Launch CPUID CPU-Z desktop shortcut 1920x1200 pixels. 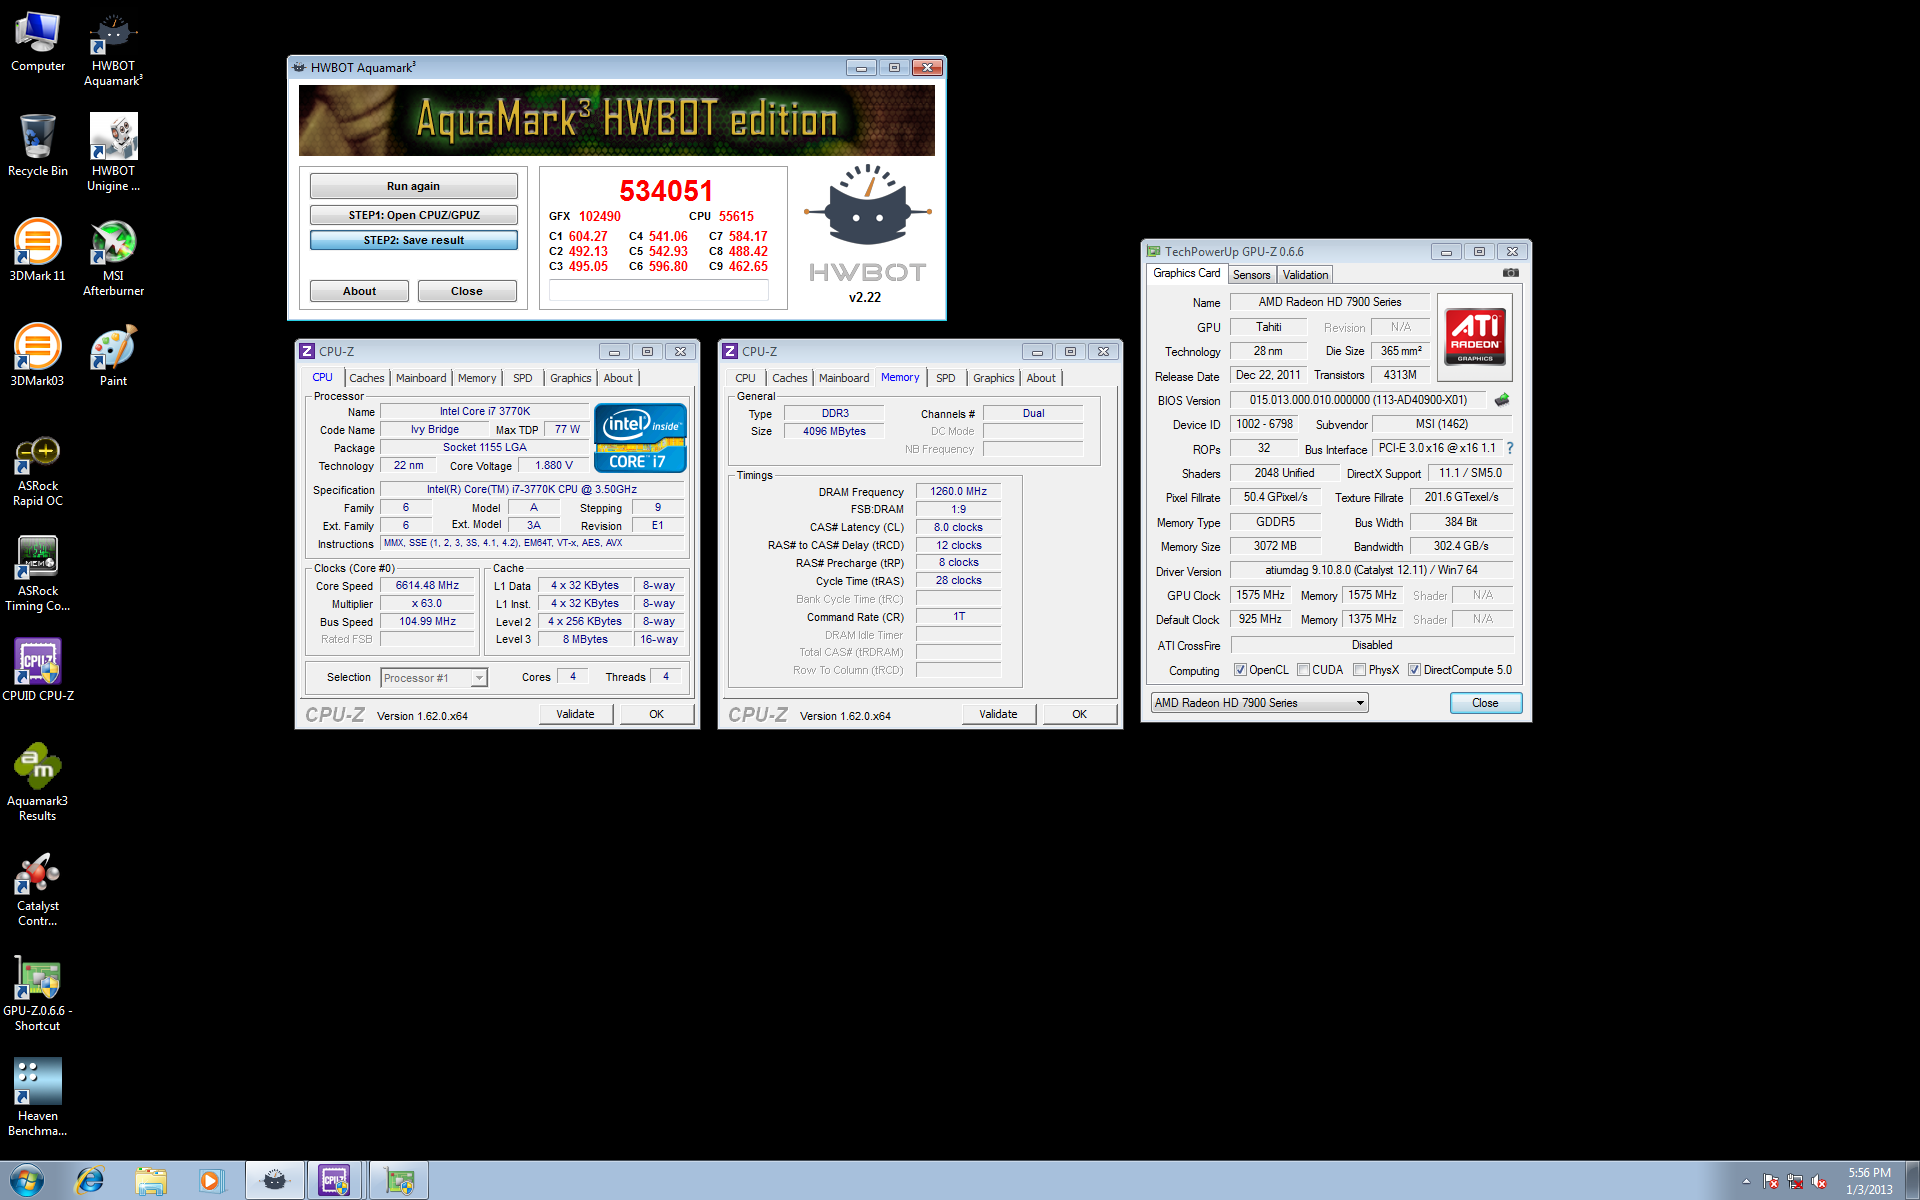(38, 670)
